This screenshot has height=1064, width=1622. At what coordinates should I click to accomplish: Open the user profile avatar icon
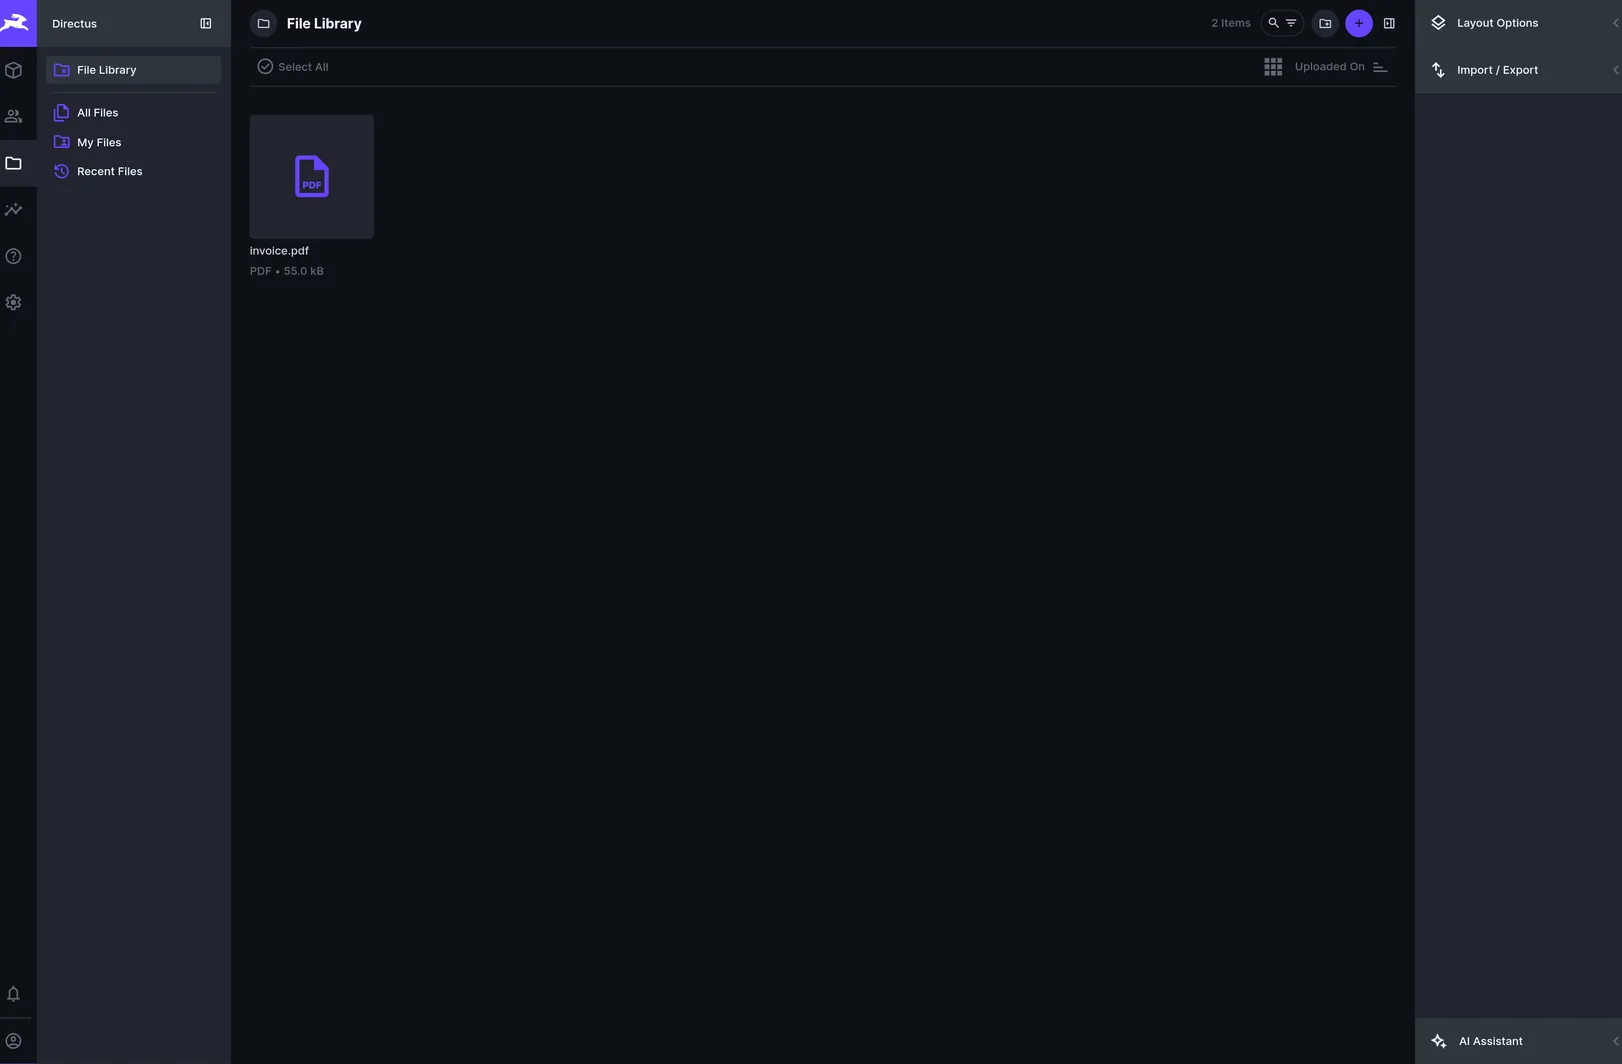click(14, 1041)
